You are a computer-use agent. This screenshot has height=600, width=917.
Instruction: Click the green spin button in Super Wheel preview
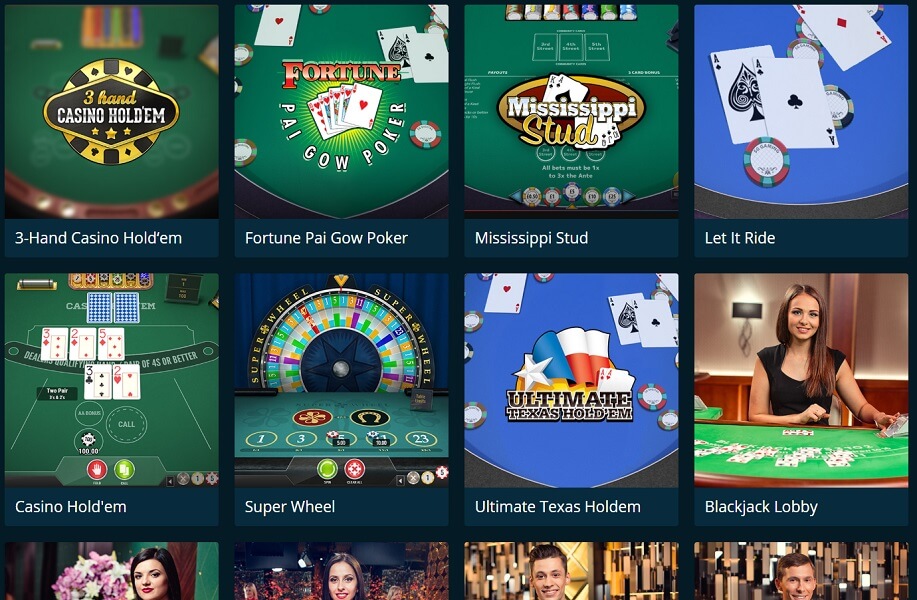[328, 468]
